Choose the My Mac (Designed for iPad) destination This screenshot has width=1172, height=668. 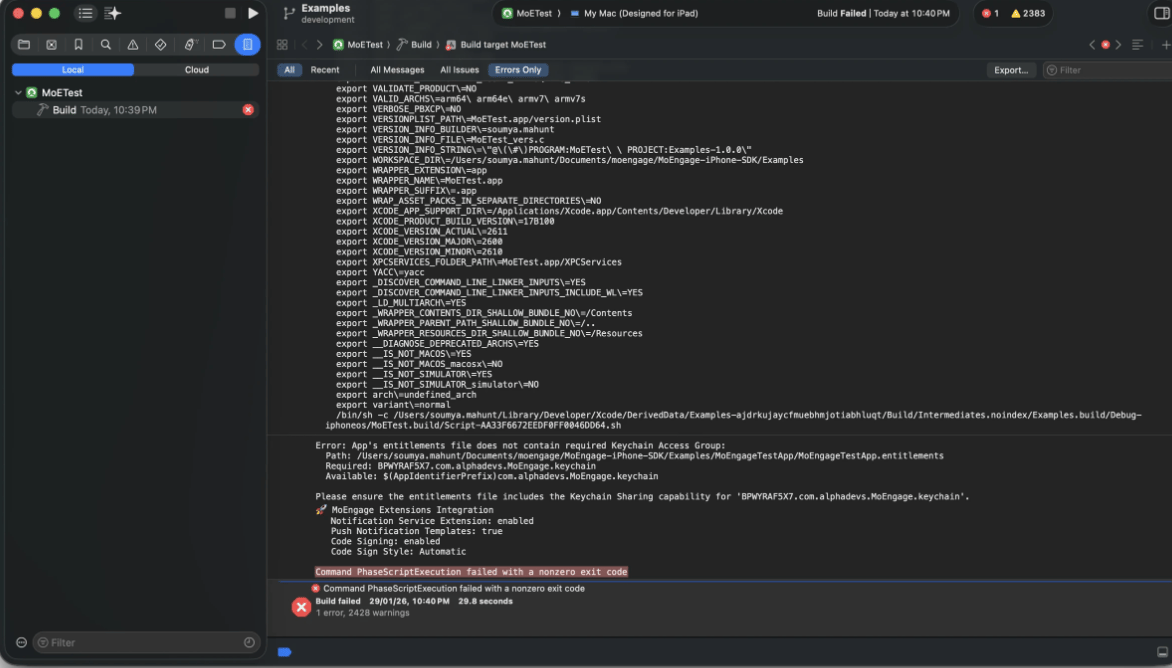point(634,13)
